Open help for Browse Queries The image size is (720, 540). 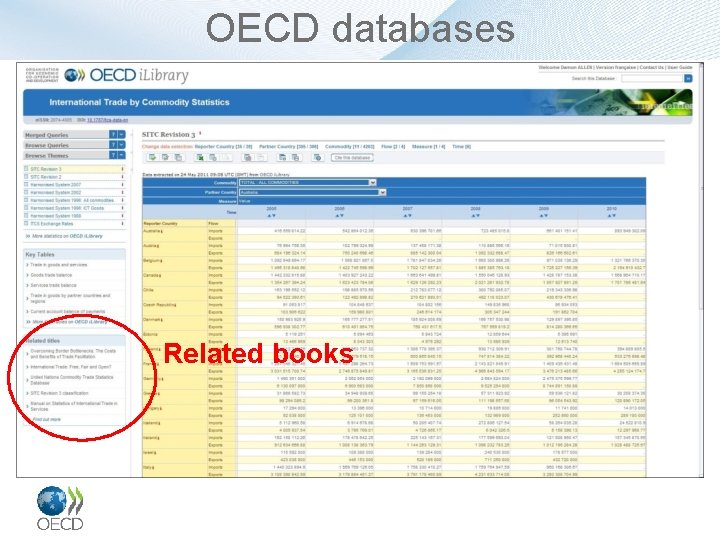tap(113, 145)
